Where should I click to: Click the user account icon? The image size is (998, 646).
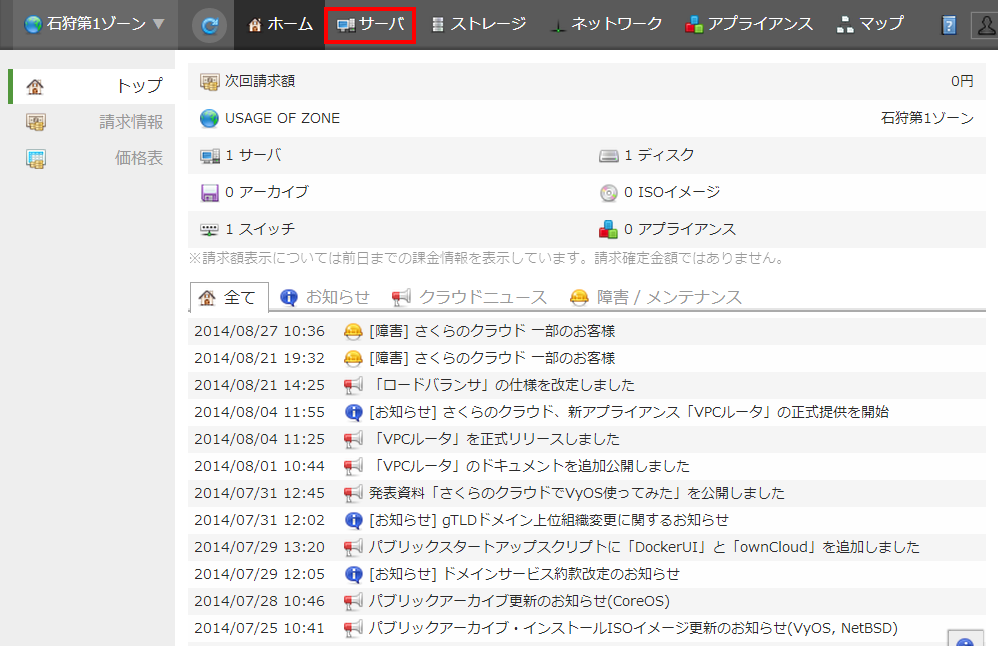[x=983, y=25]
